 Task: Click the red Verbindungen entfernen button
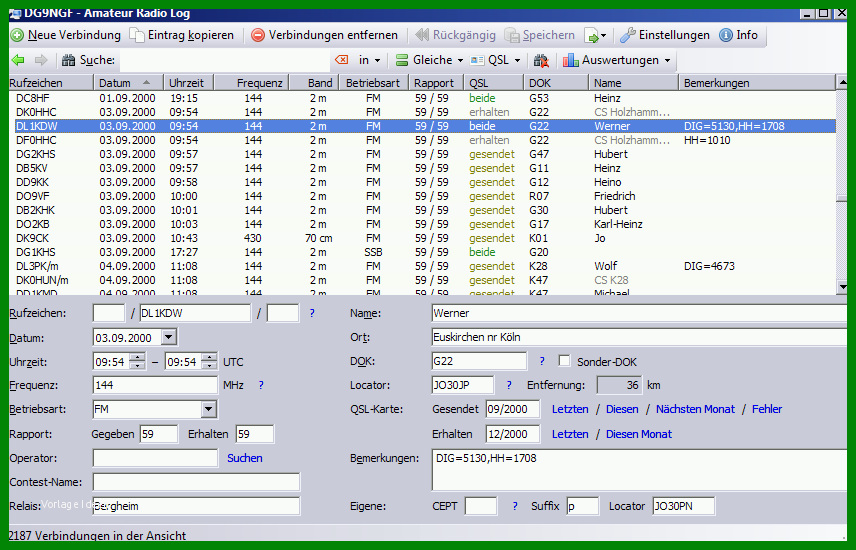click(324, 35)
